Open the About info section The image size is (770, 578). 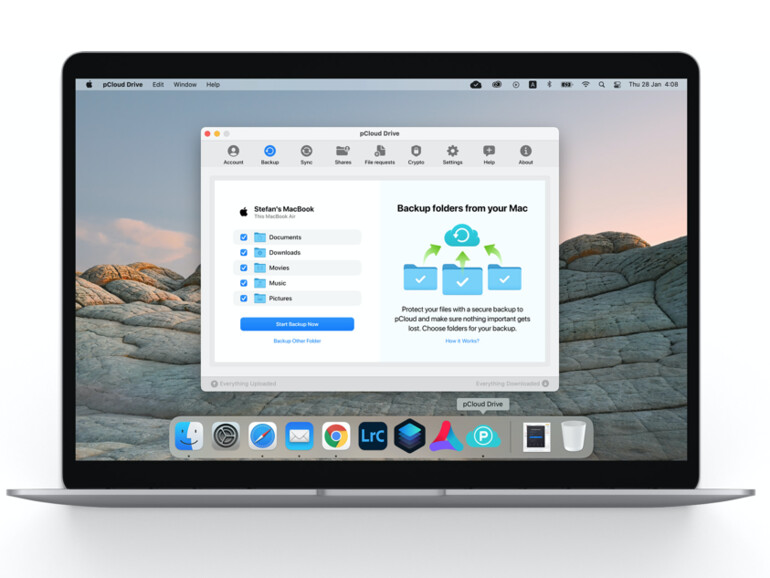(525, 155)
